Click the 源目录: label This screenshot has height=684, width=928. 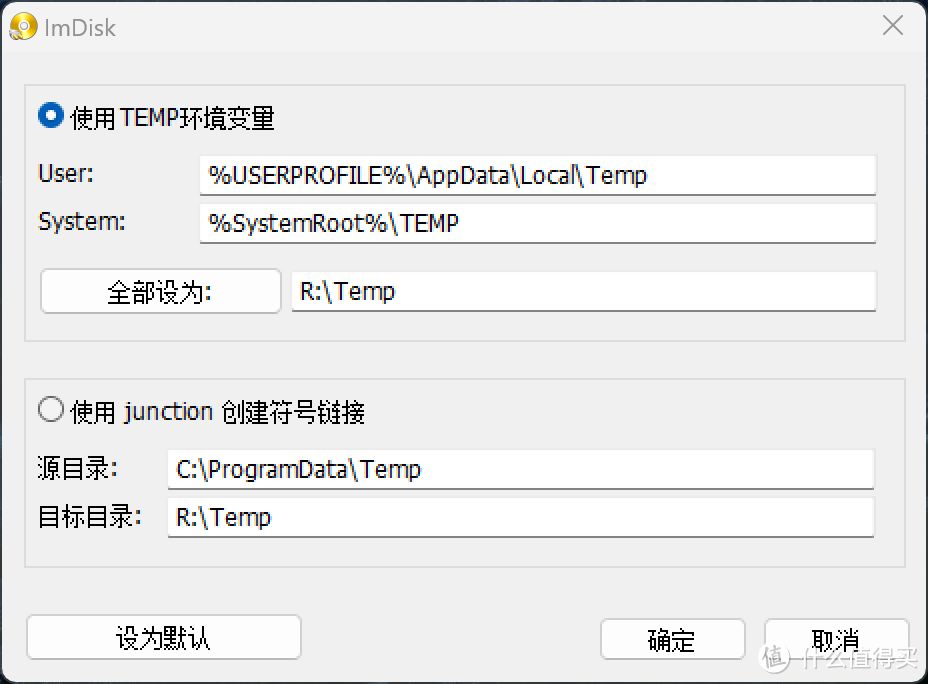[x=78, y=468]
